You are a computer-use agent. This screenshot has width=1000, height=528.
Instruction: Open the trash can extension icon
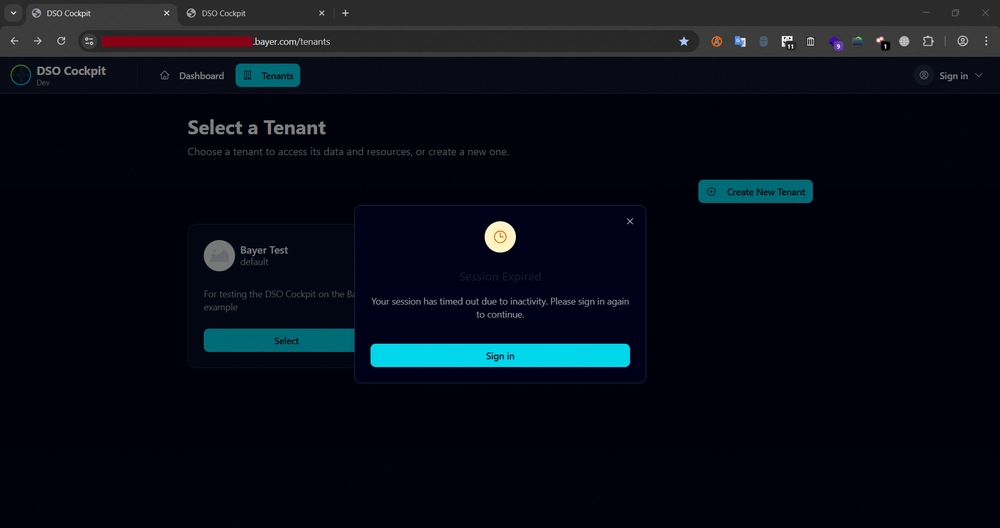point(811,41)
